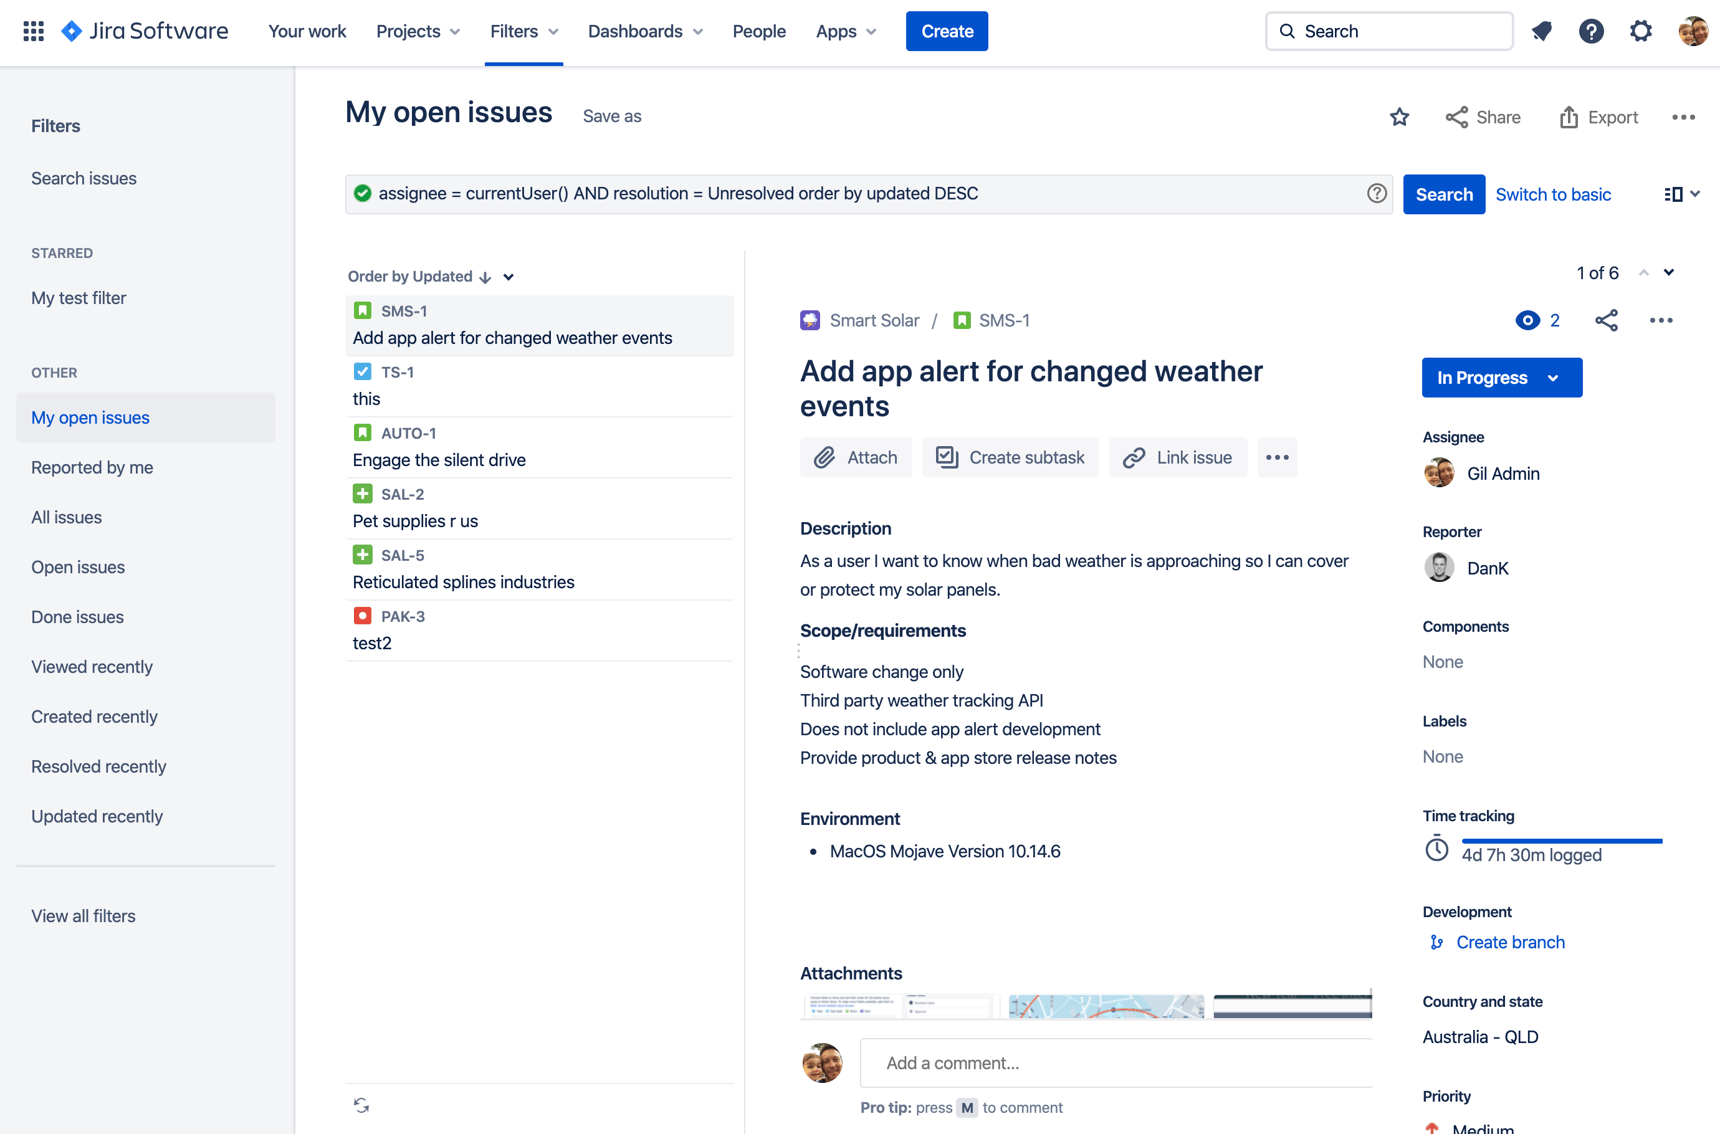The image size is (1720, 1134).
Task: Expand the Order by Updated dropdown
Action: click(508, 276)
